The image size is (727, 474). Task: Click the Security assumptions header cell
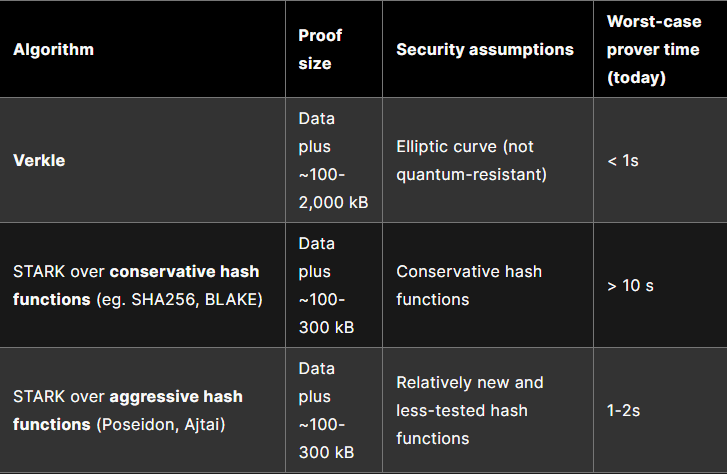[485, 49]
